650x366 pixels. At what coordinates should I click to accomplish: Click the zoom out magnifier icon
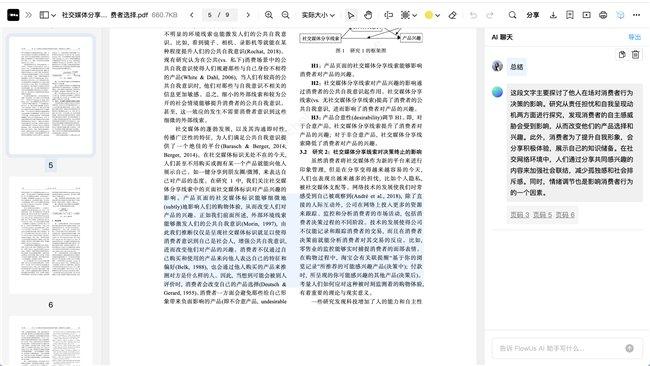point(285,15)
